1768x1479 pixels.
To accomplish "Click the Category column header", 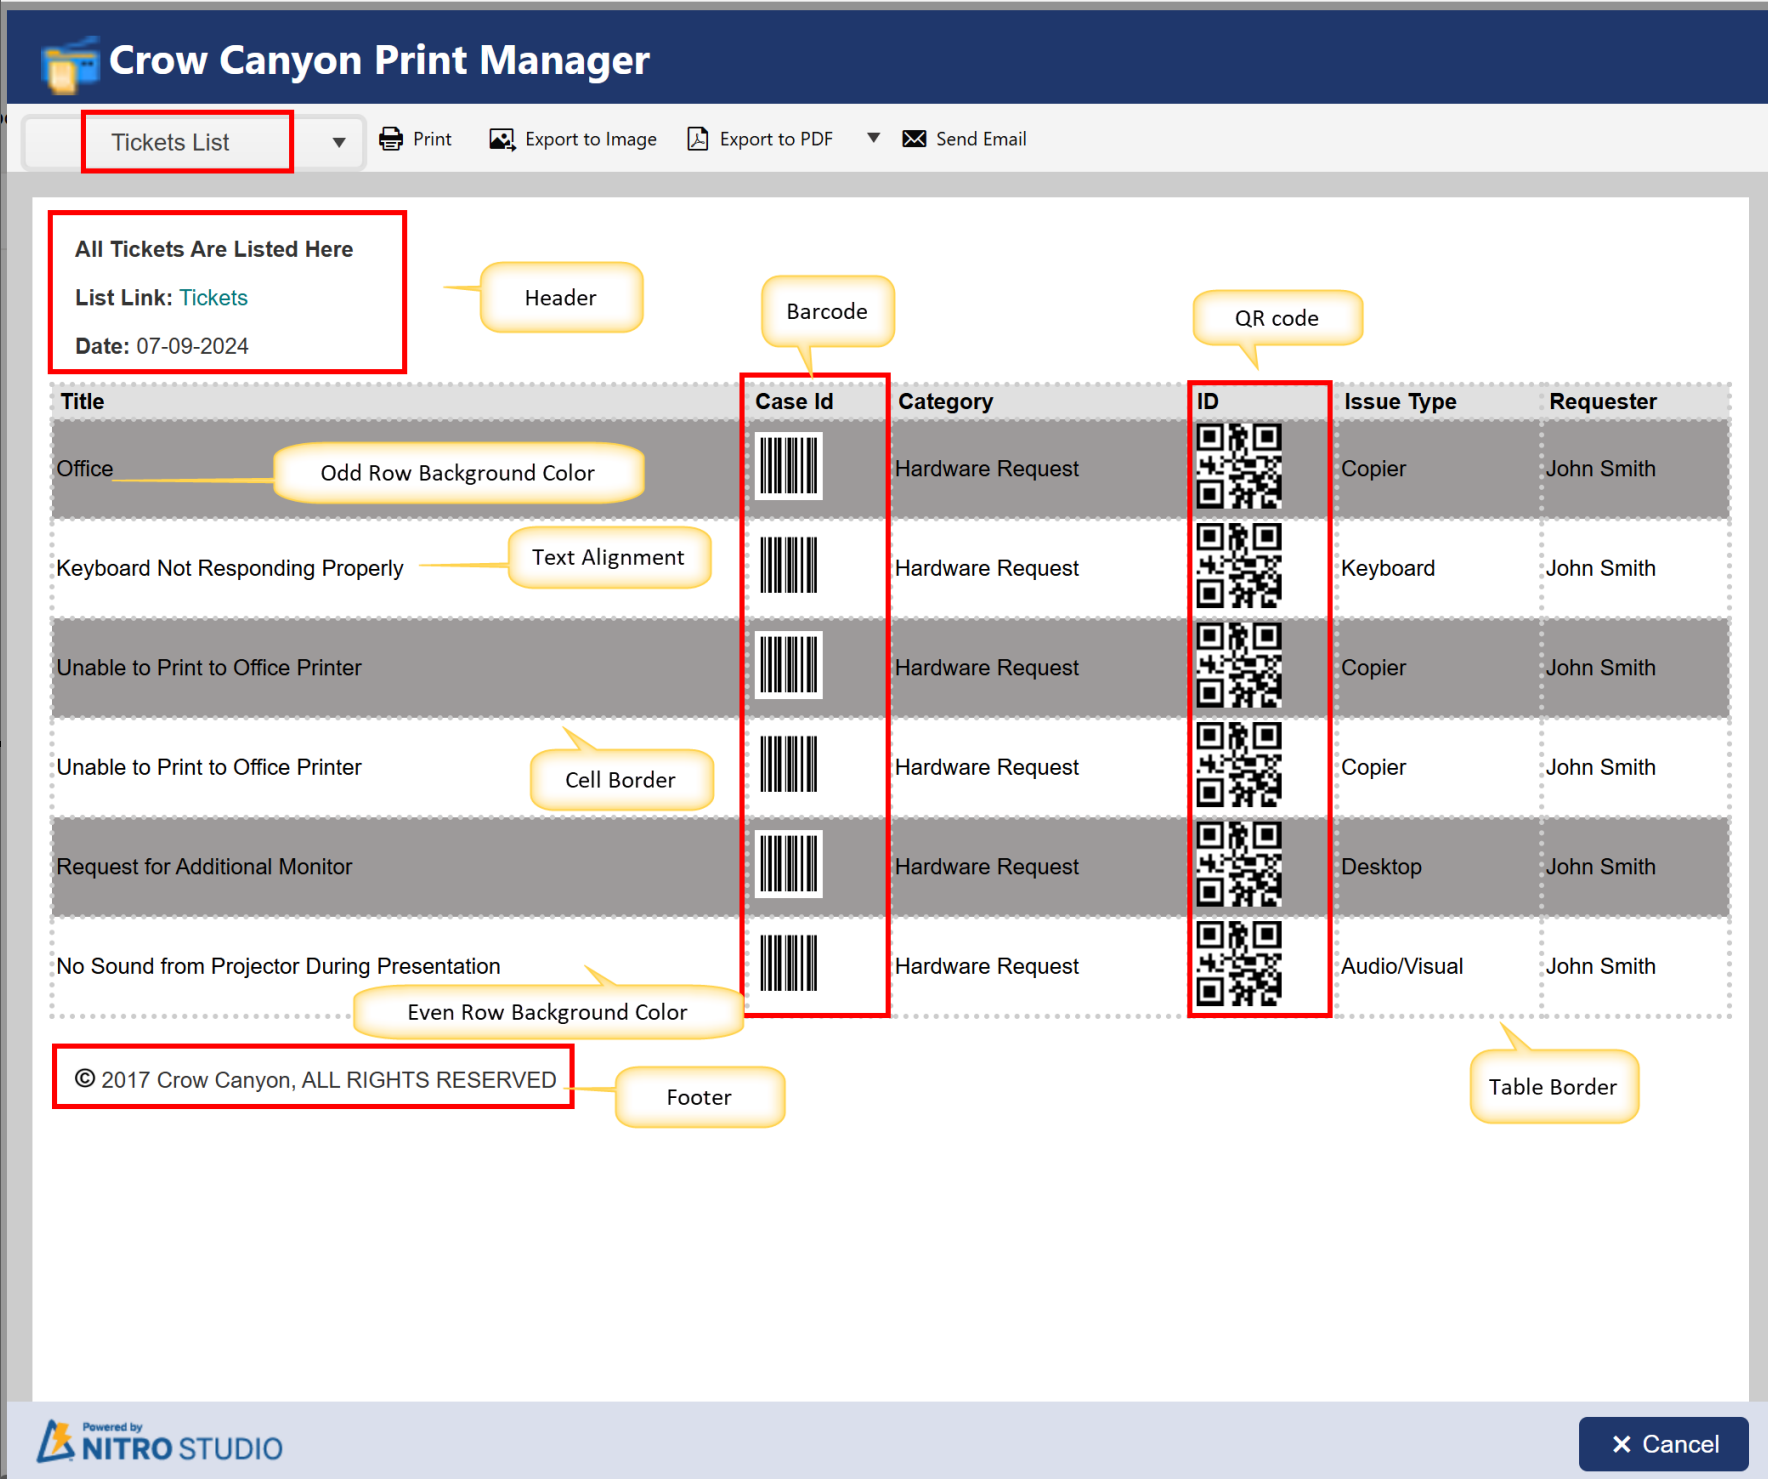I will 945,402.
